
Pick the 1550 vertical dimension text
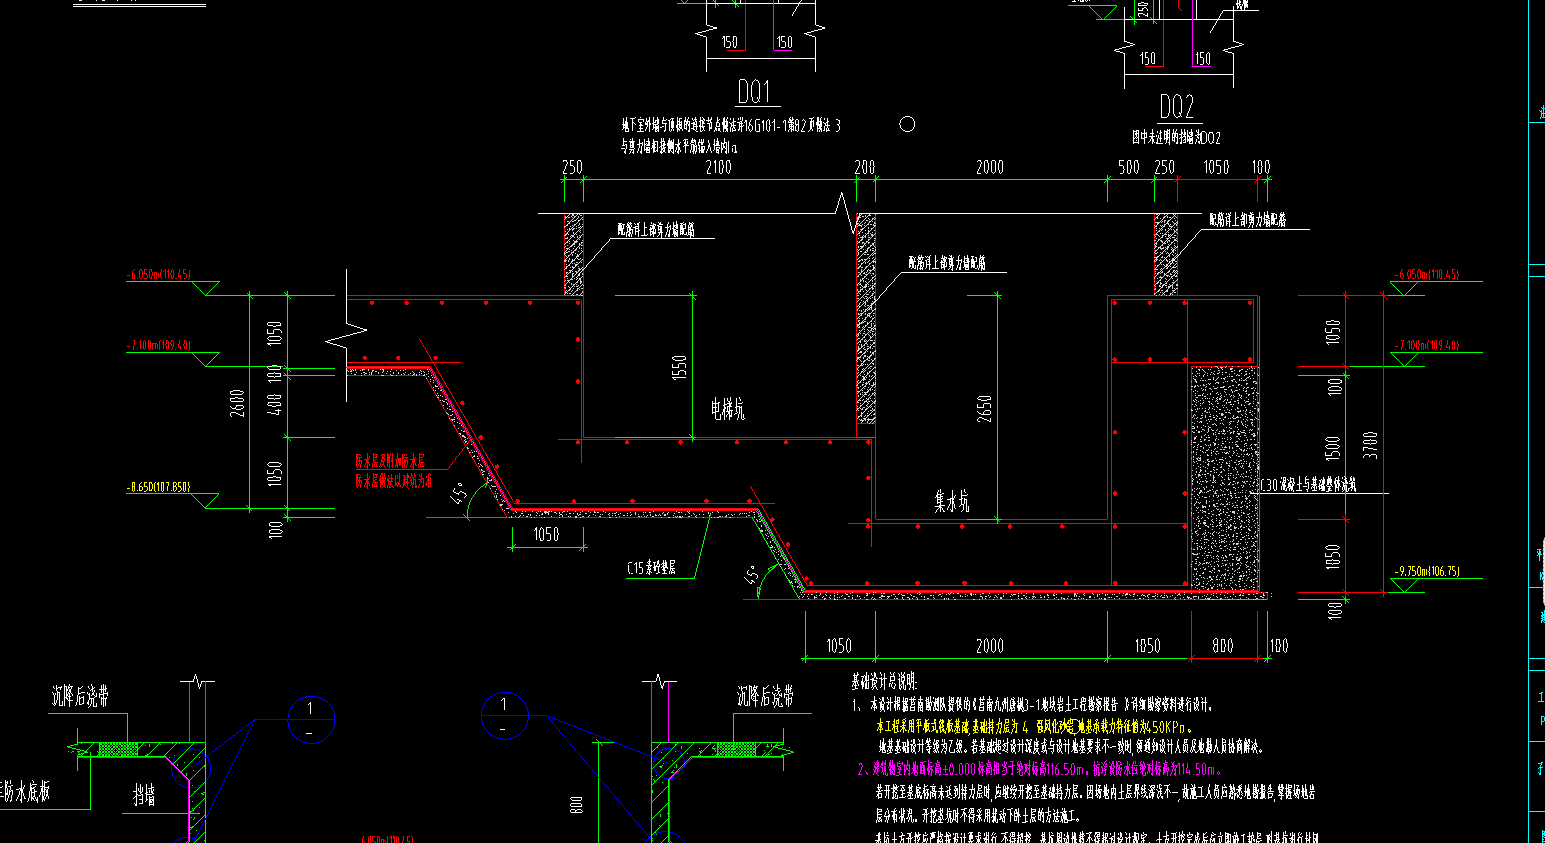click(680, 369)
